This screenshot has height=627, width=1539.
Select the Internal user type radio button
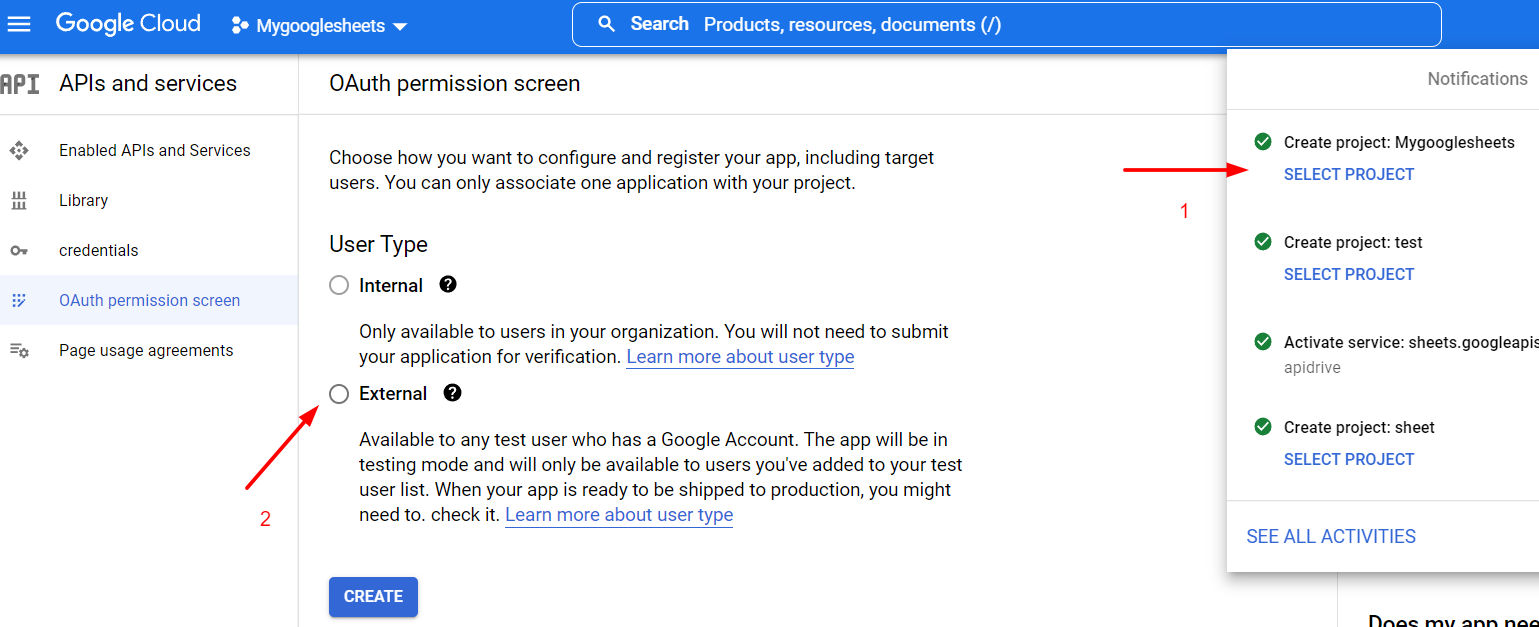tap(339, 285)
